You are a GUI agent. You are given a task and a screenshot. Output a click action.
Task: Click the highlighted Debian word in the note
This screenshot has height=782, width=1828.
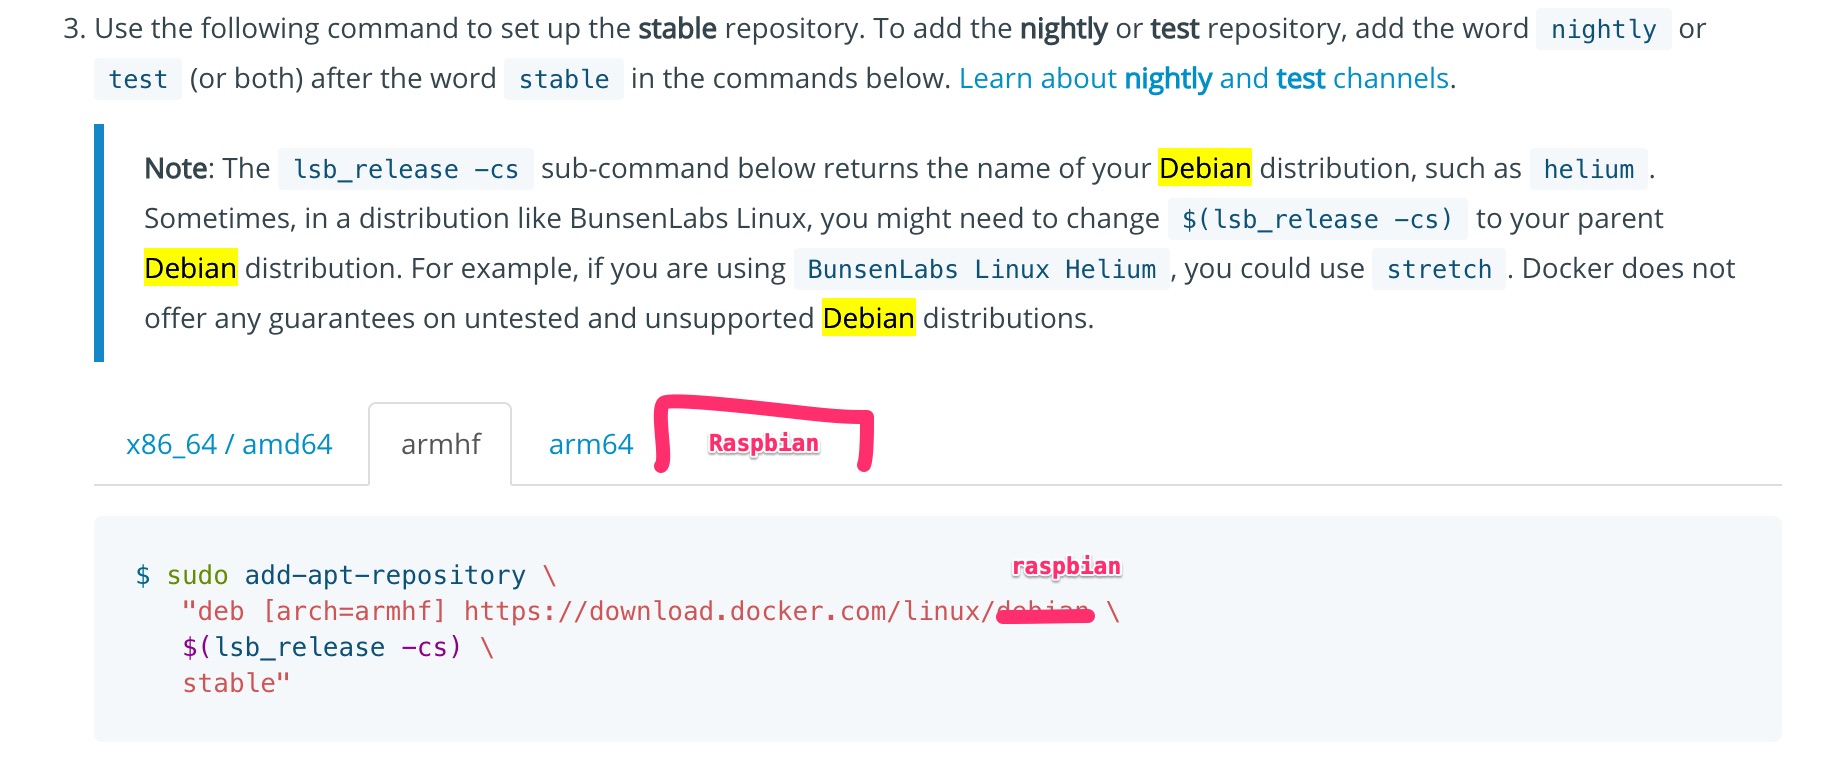pyautogui.click(x=1205, y=168)
